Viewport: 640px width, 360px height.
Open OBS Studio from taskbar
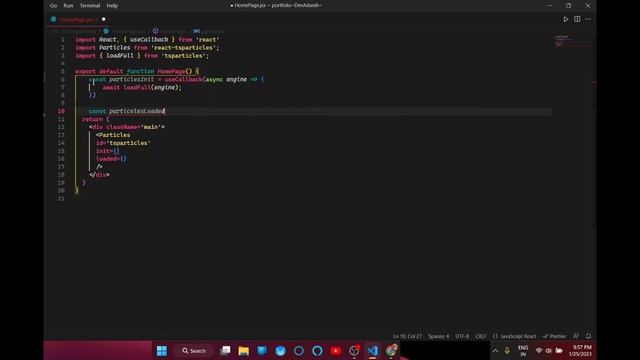tap(354, 351)
